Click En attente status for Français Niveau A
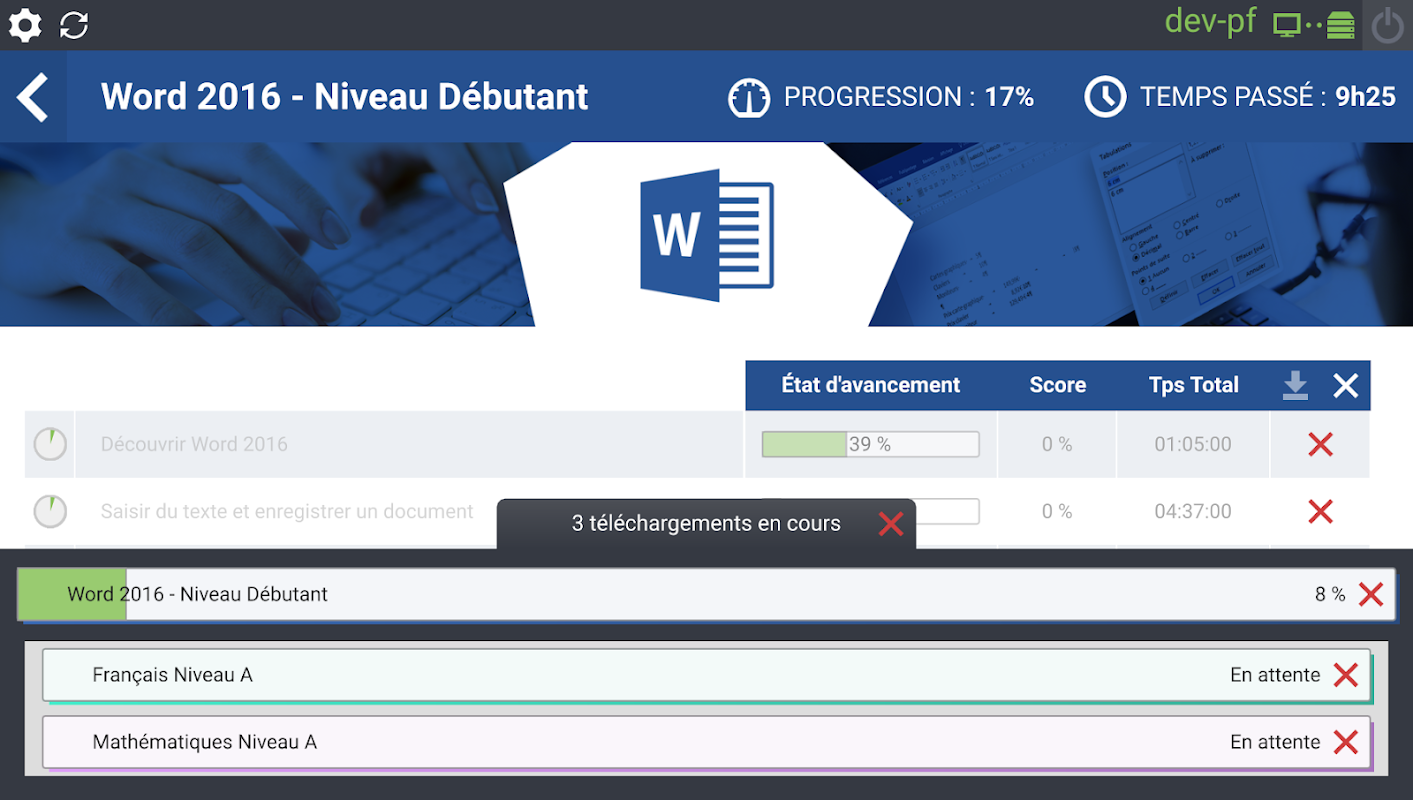1413x800 pixels. (x=1275, y=675)
